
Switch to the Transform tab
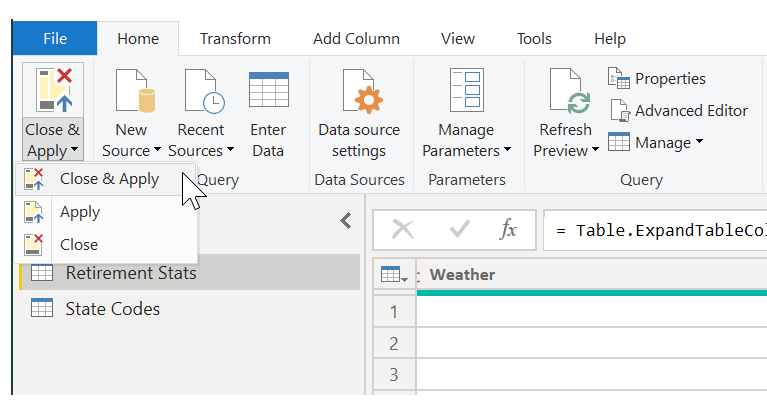pos(235,39)
